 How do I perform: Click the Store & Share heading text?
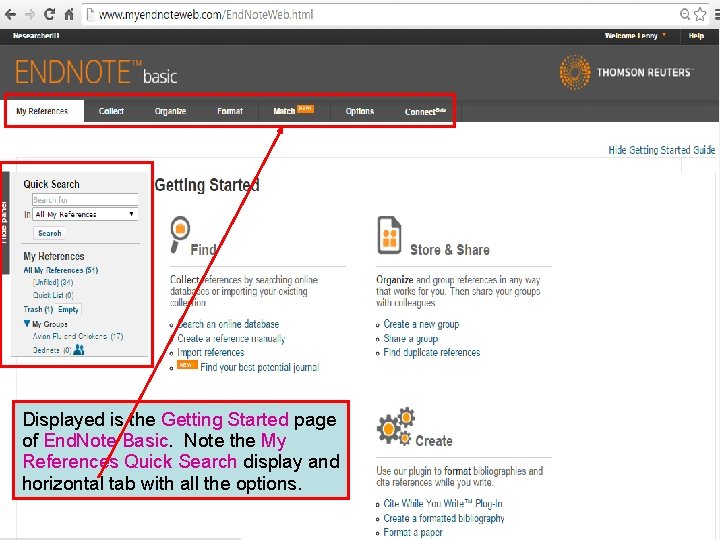coord(450,250)
